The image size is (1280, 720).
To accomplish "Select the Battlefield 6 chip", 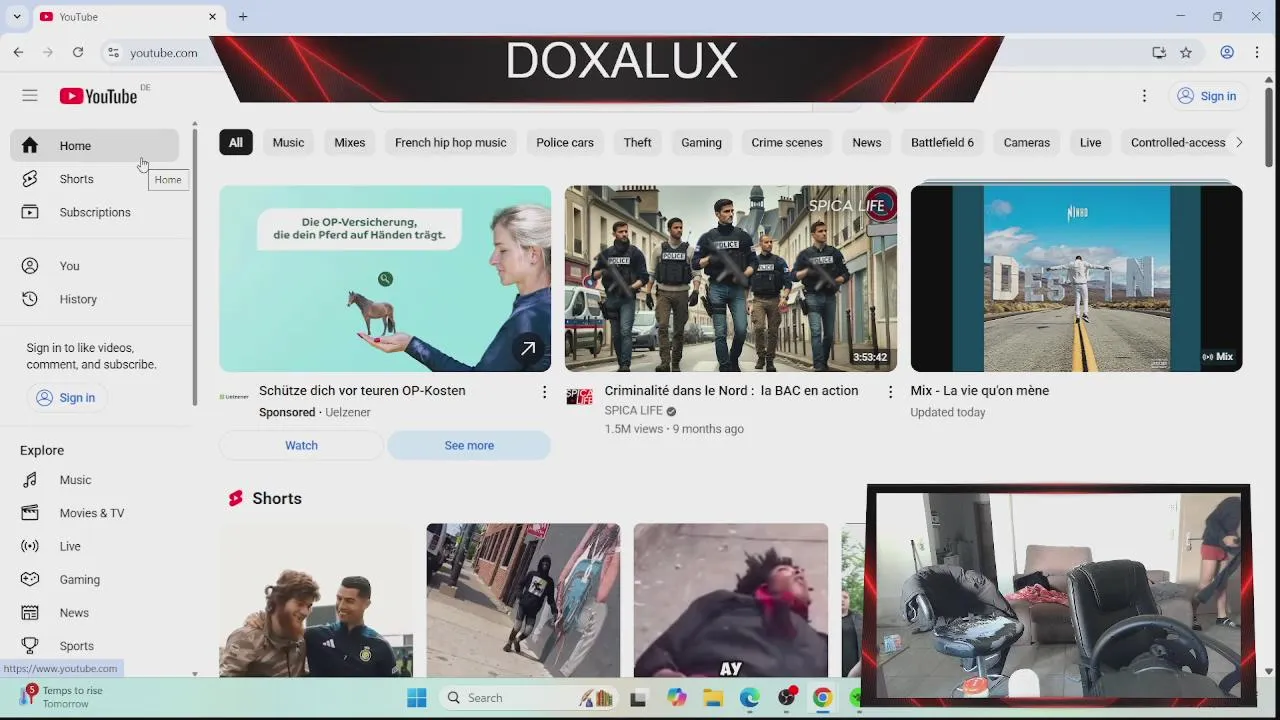I will (x=942, y=143).
